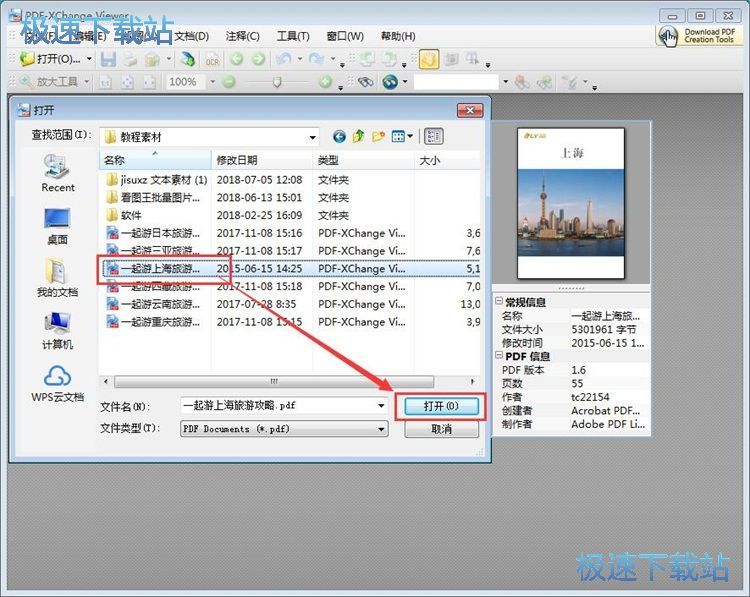750x597 pixels.
Task: Click the binoculars Find icon
Action: [x=366, y=82]
